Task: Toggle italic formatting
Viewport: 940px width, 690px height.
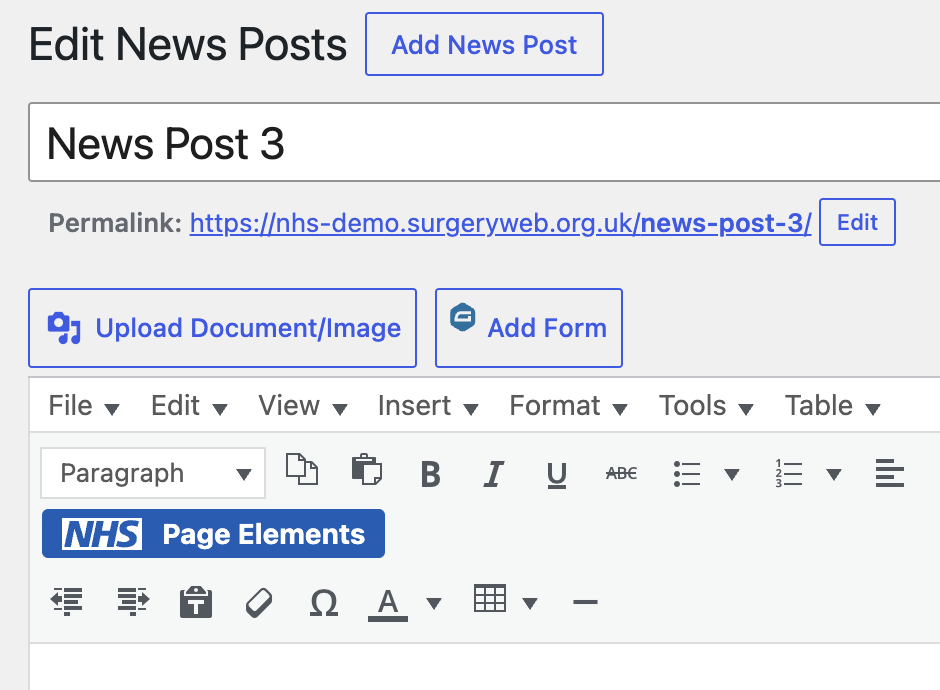Action: (493, 474)
